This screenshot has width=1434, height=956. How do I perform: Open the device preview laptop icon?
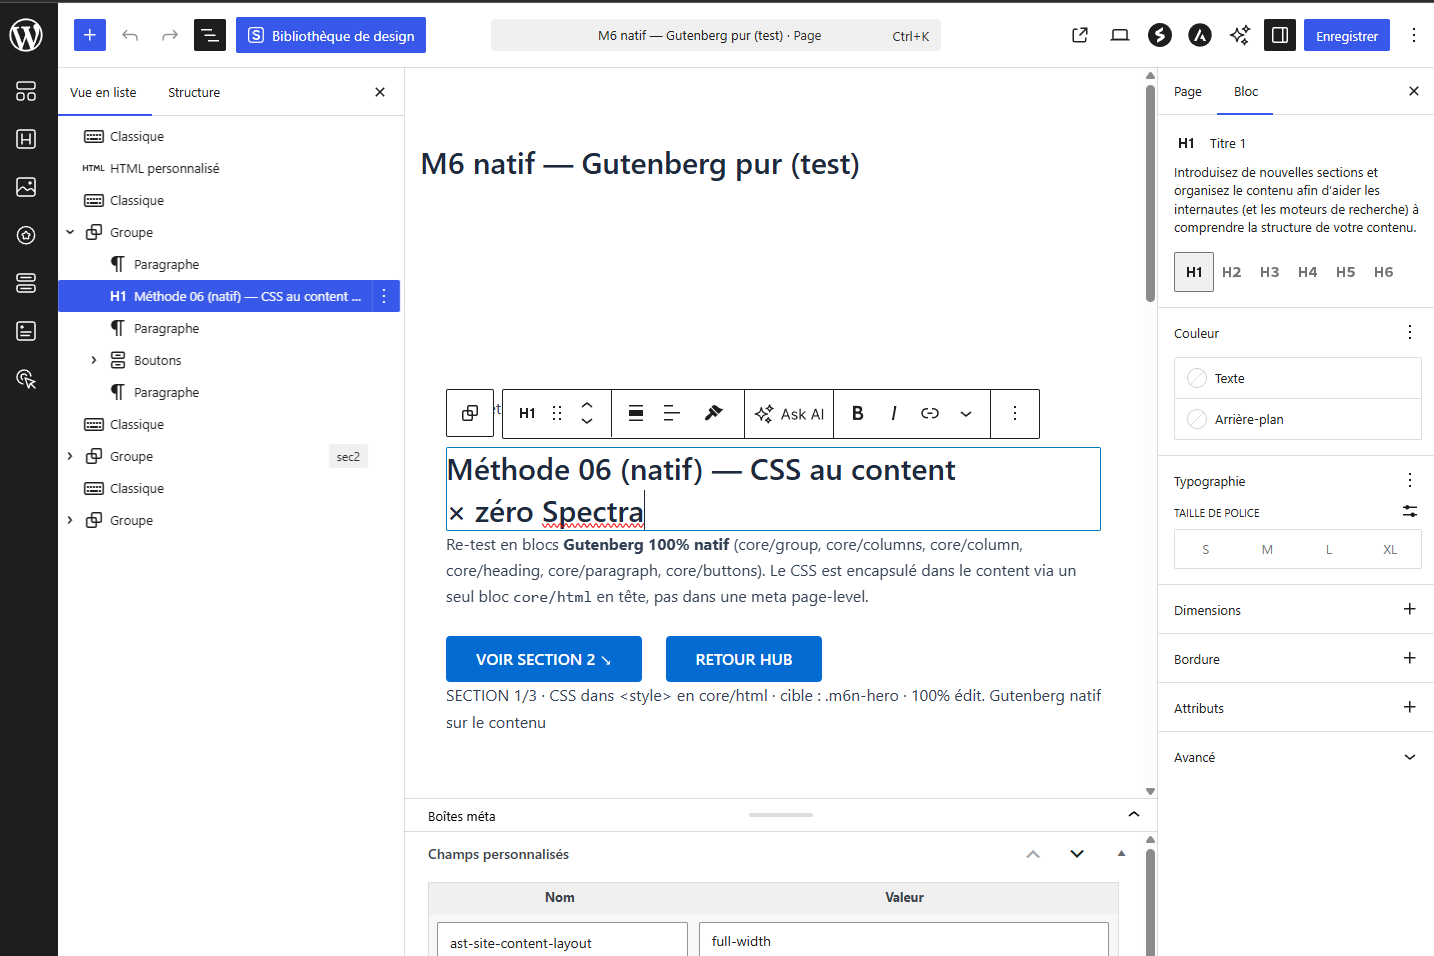(x=1120, y=35)
